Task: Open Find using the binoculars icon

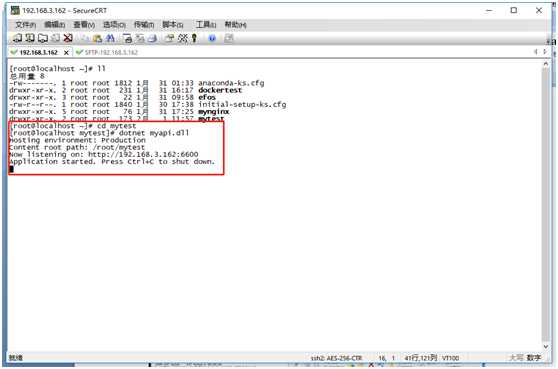Action: (110, 38)
